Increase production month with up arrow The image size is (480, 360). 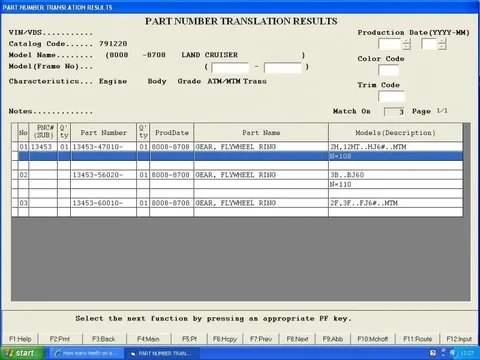(442, 41)
